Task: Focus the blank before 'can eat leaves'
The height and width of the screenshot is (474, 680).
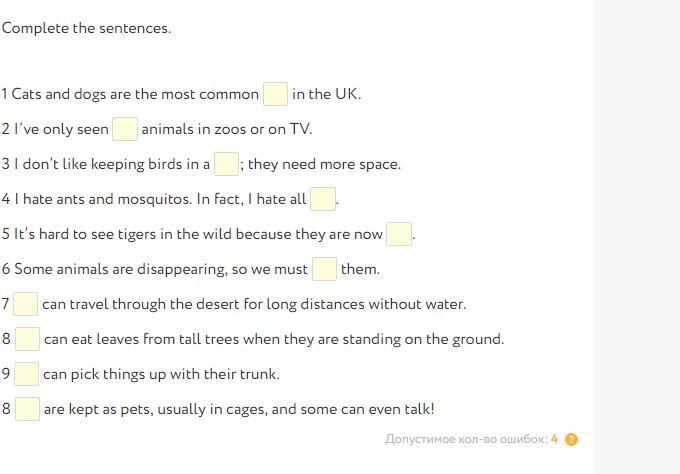Action: 28,339
